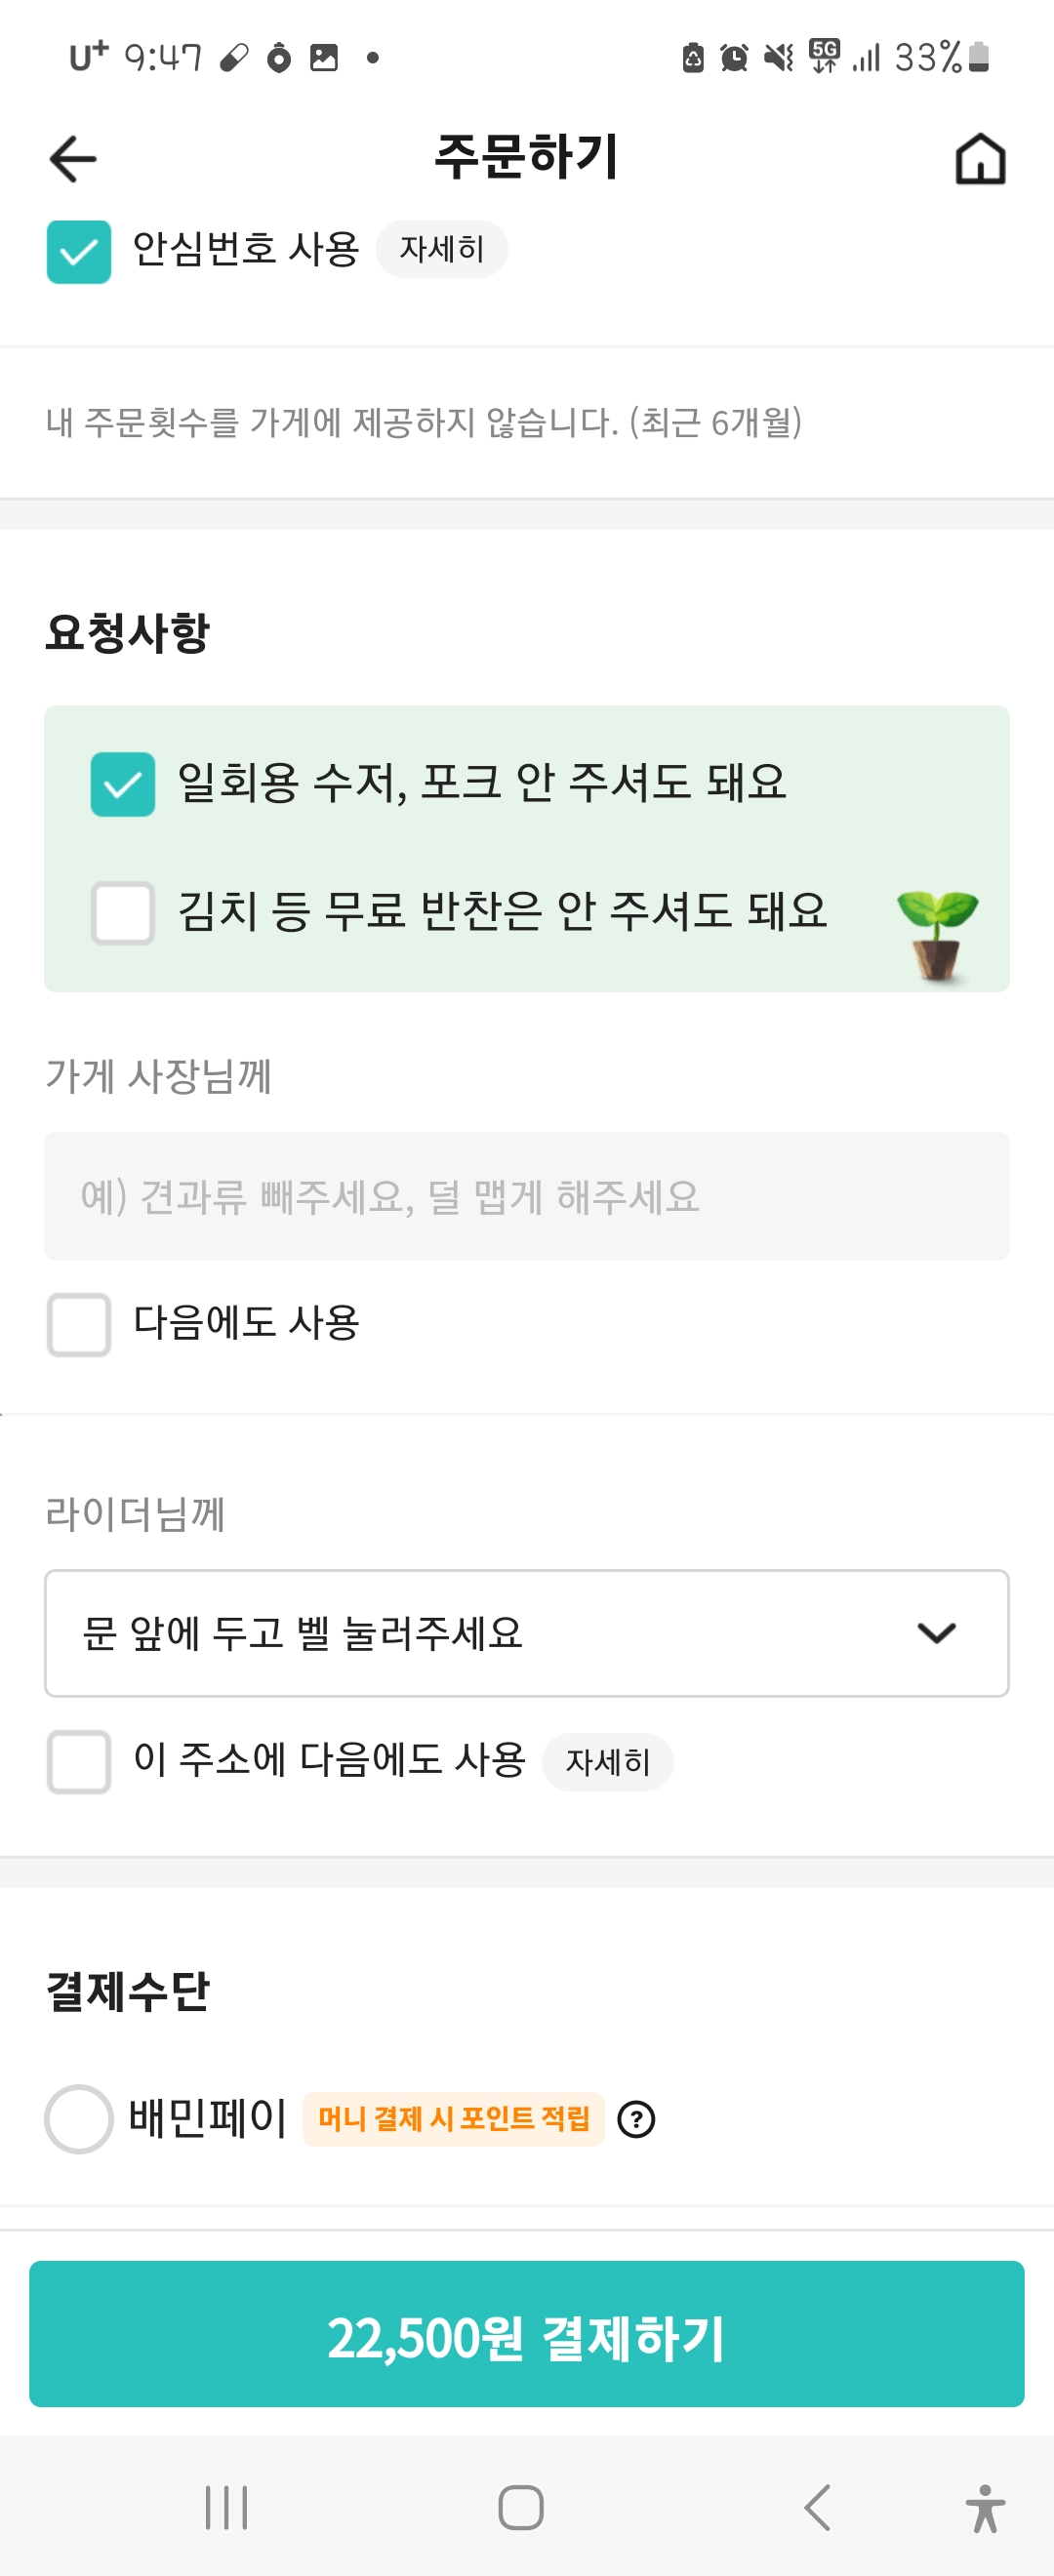The height and width of the screenshot is (2576, 1054).
Task: Expand the dropdown chevron arrow
Action: coord(936,1633)
